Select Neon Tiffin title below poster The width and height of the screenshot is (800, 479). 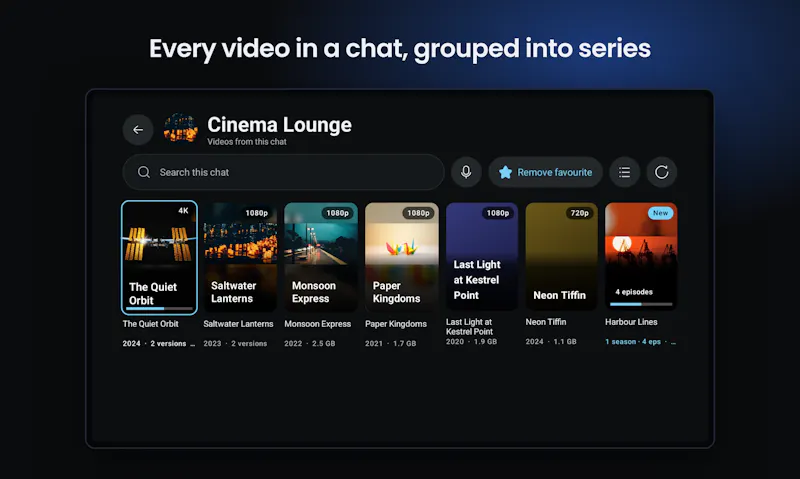[546, 322]
